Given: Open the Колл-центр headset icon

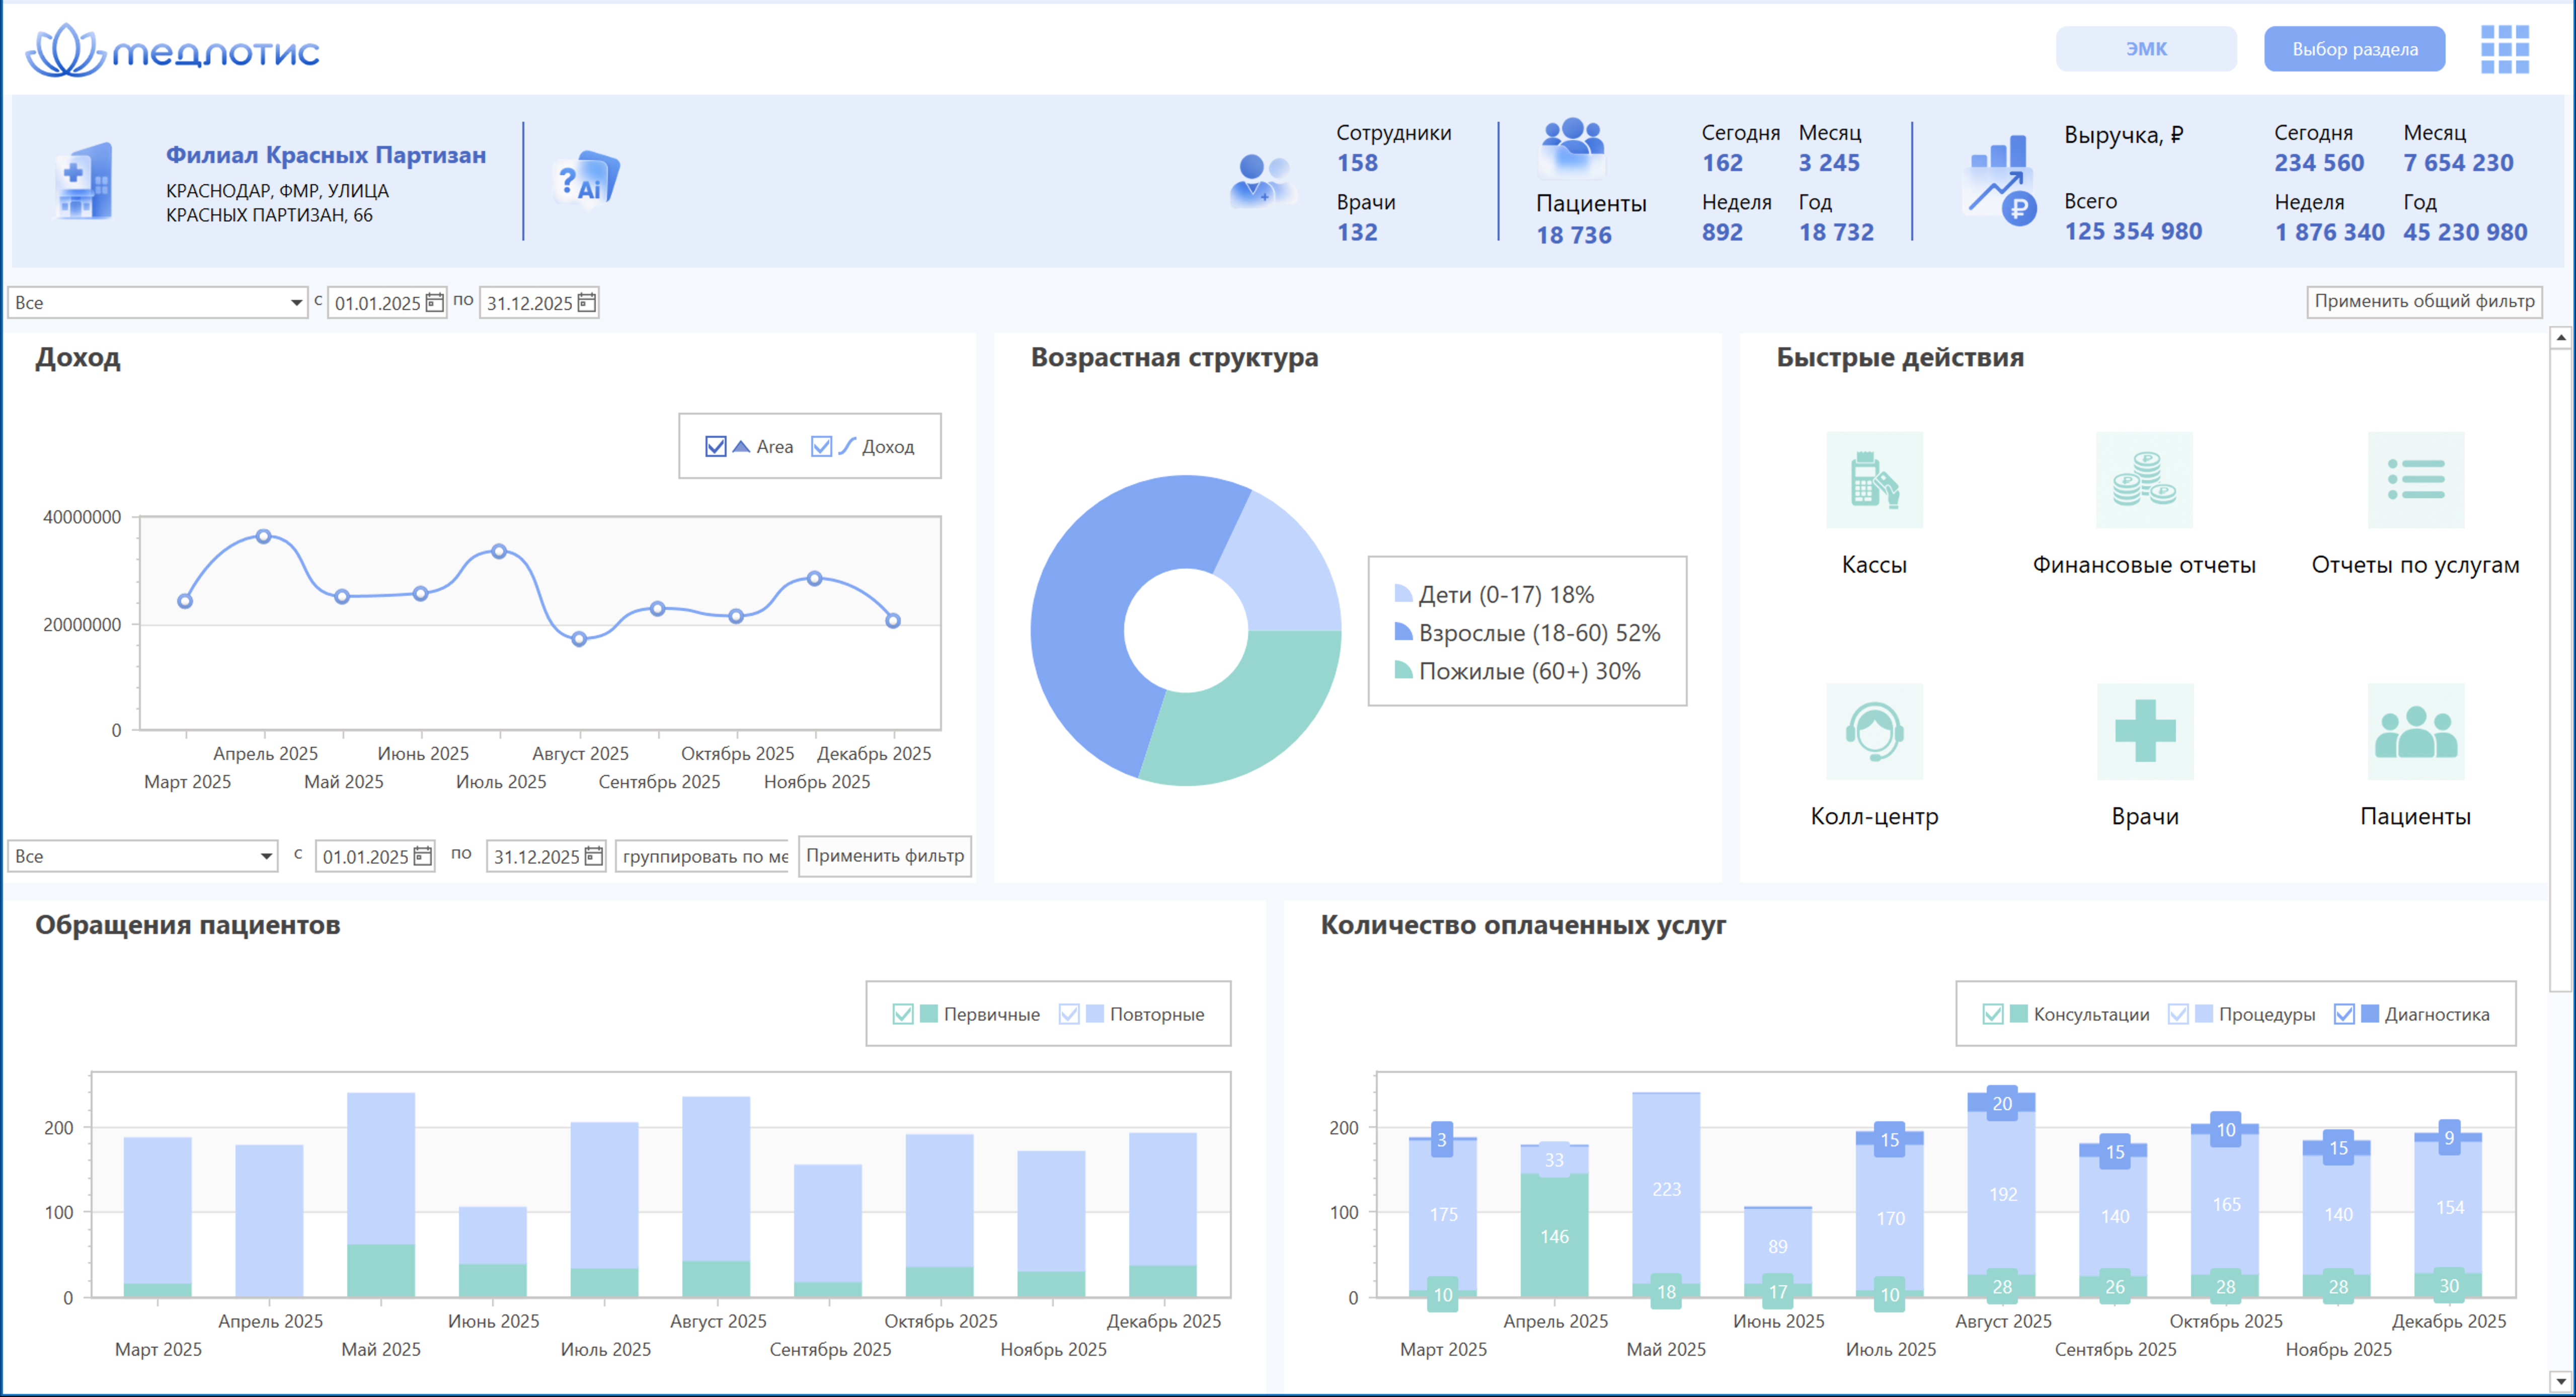Looking at the screenshot, I should [x=1874, y=732].
